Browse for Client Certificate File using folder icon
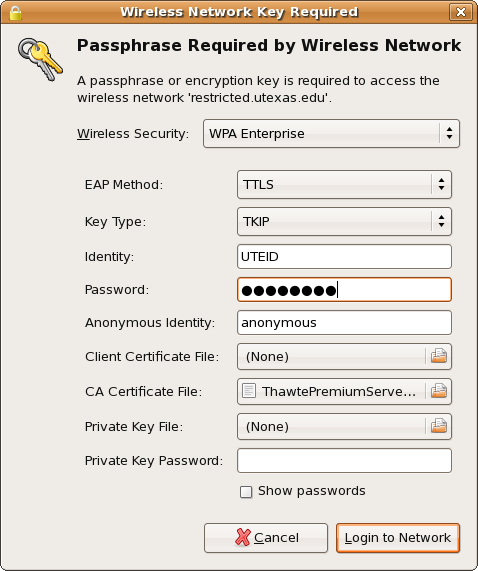Screen dimensions: 478x571 click(439, 356)
